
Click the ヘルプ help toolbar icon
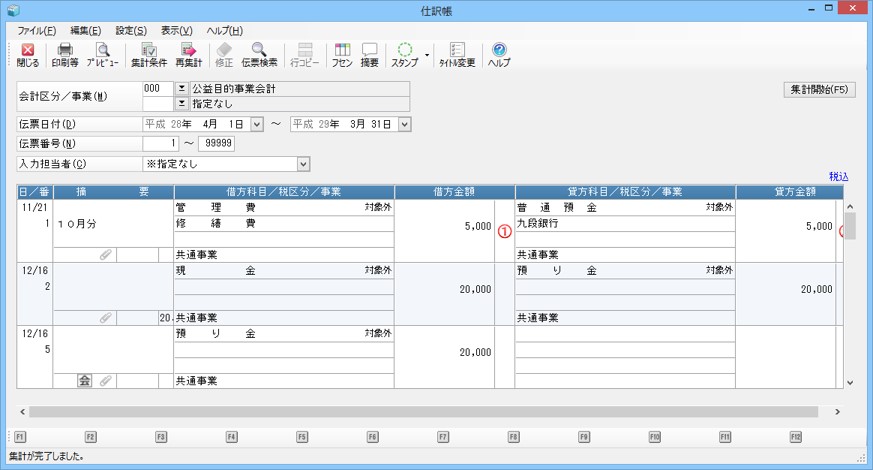pyautogui.click(x=499, y=54)
